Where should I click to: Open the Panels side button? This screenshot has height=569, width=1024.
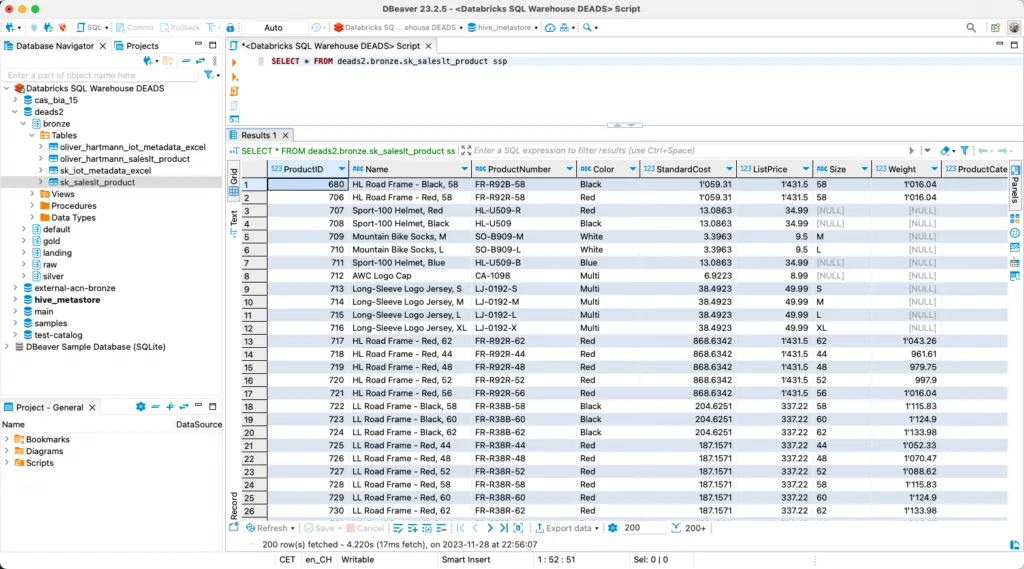(x=1015, y=183)
